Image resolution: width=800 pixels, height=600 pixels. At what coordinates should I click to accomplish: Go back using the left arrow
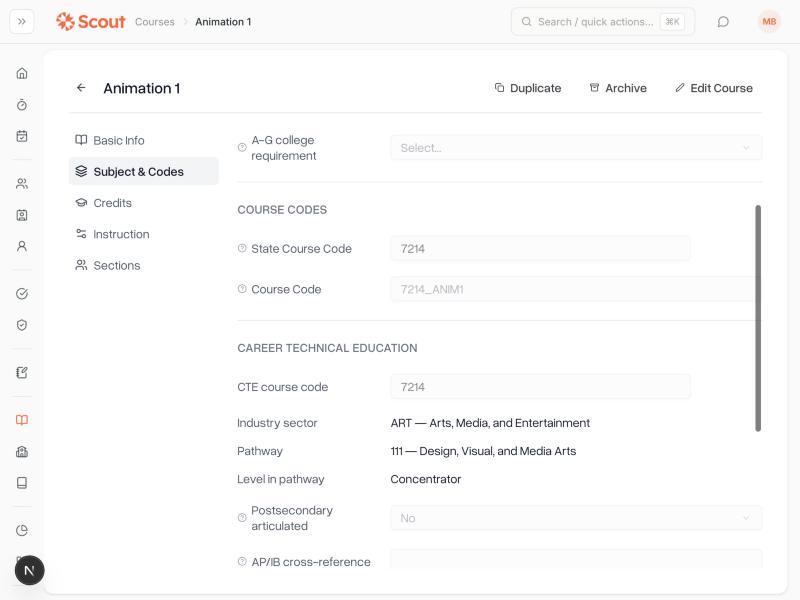[81, 88]
